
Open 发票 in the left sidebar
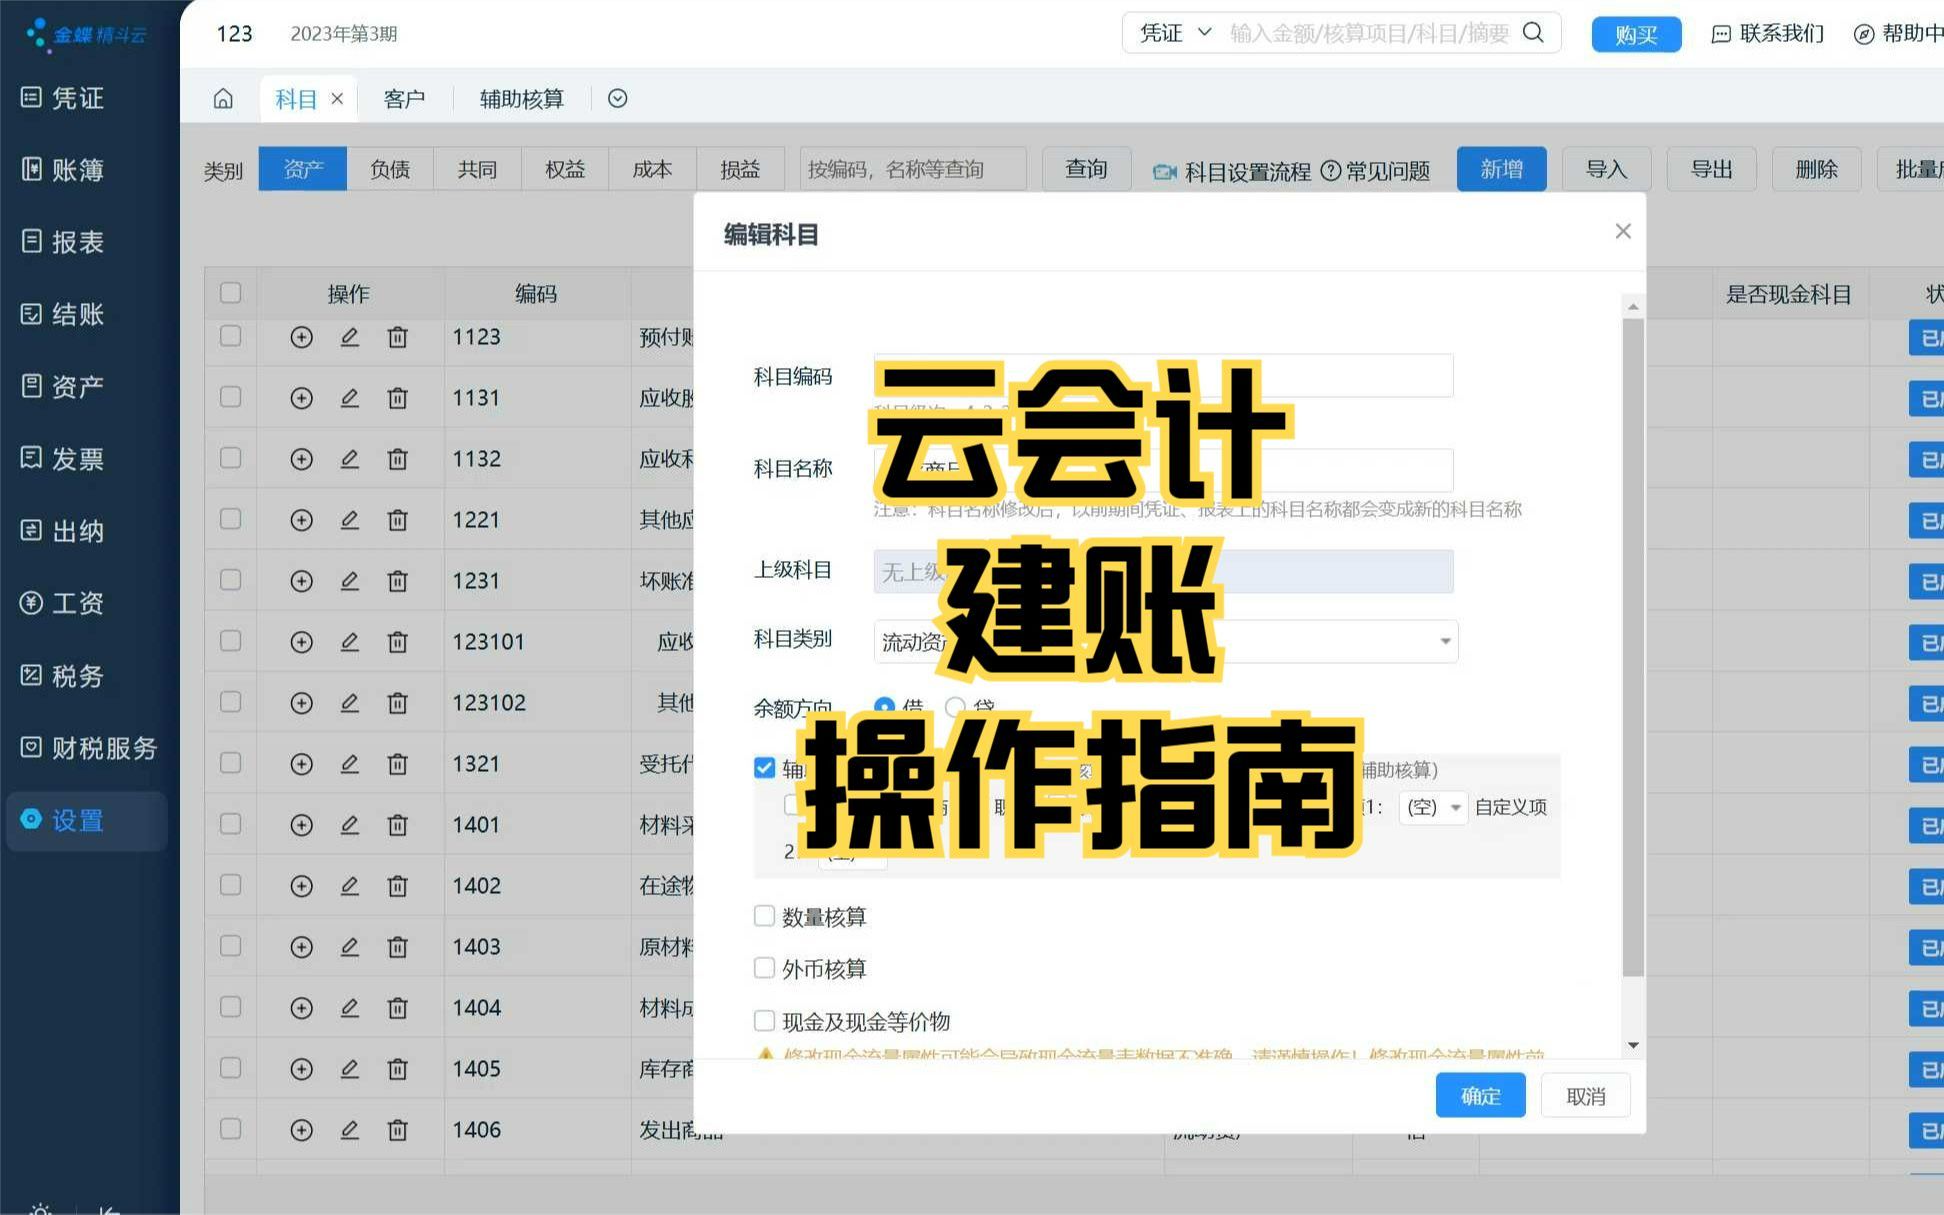[x=63, y=459]
